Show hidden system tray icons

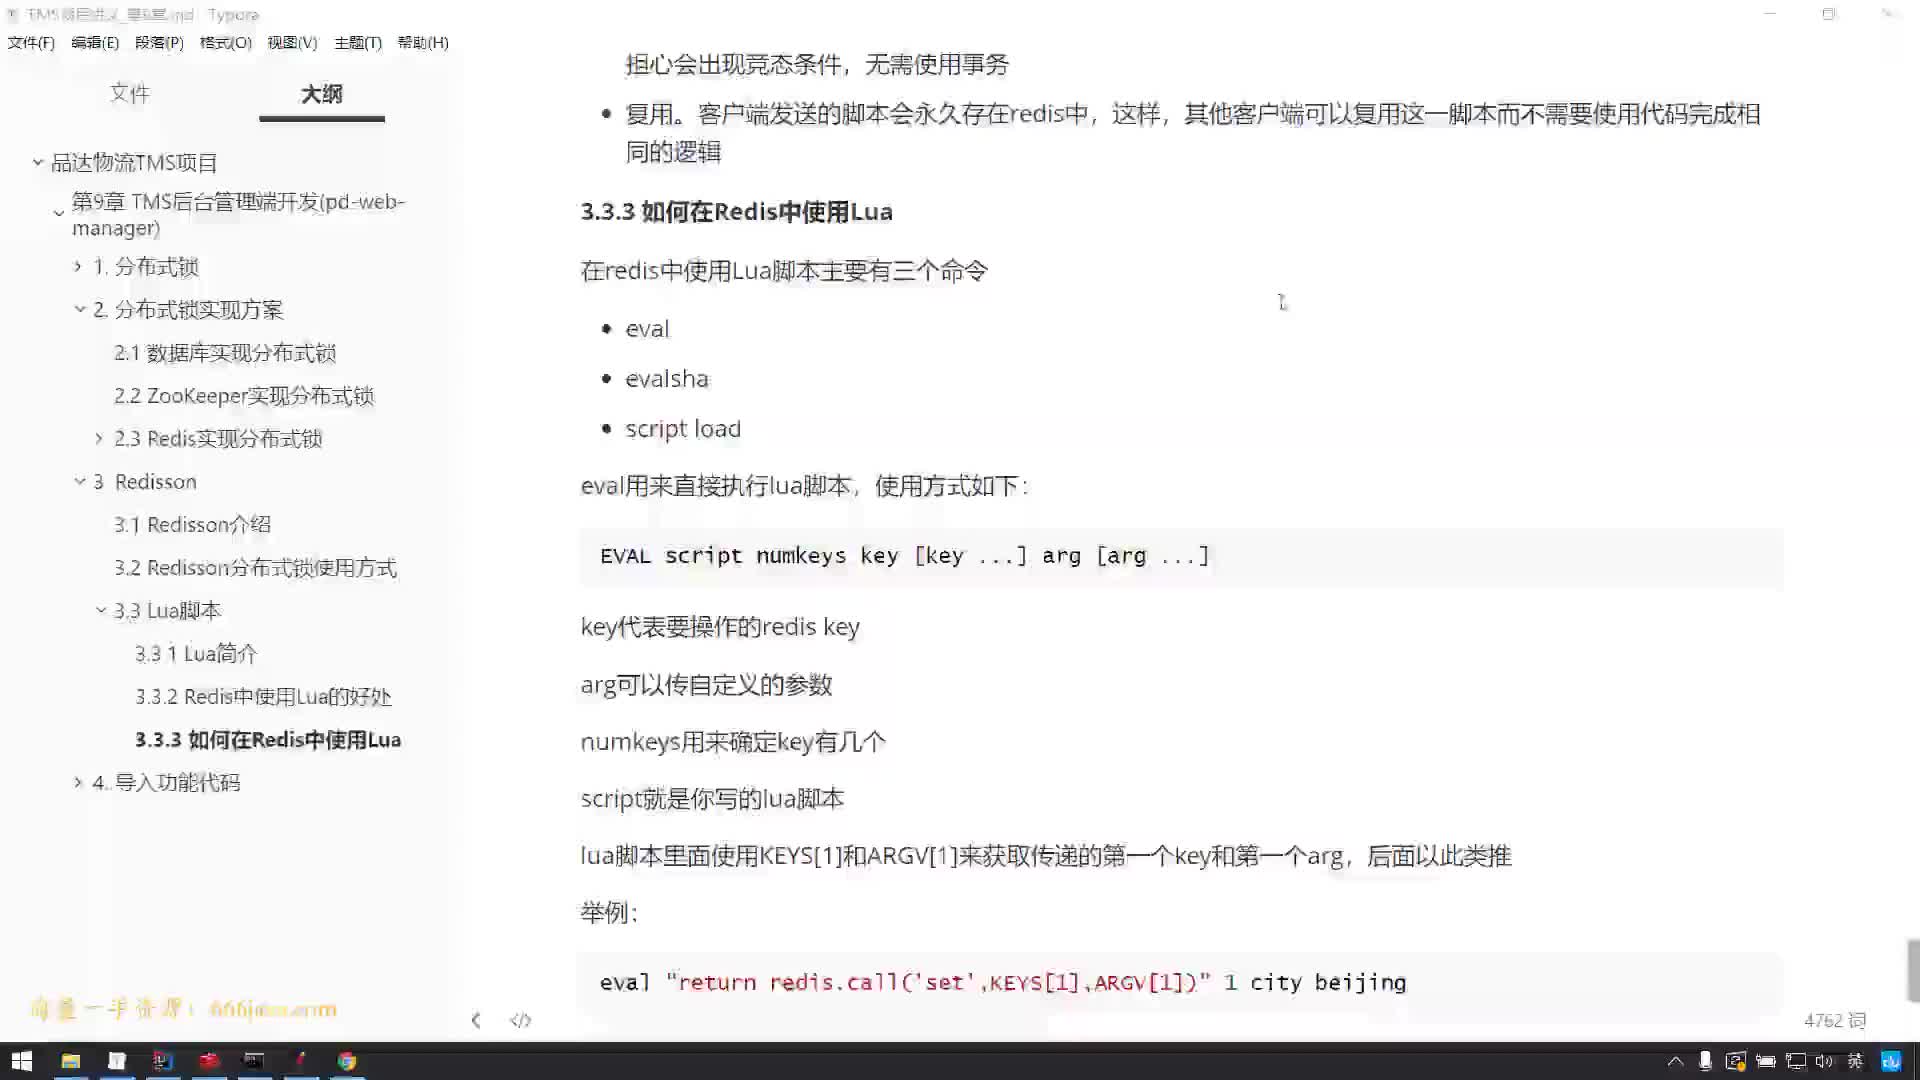1675,1061
